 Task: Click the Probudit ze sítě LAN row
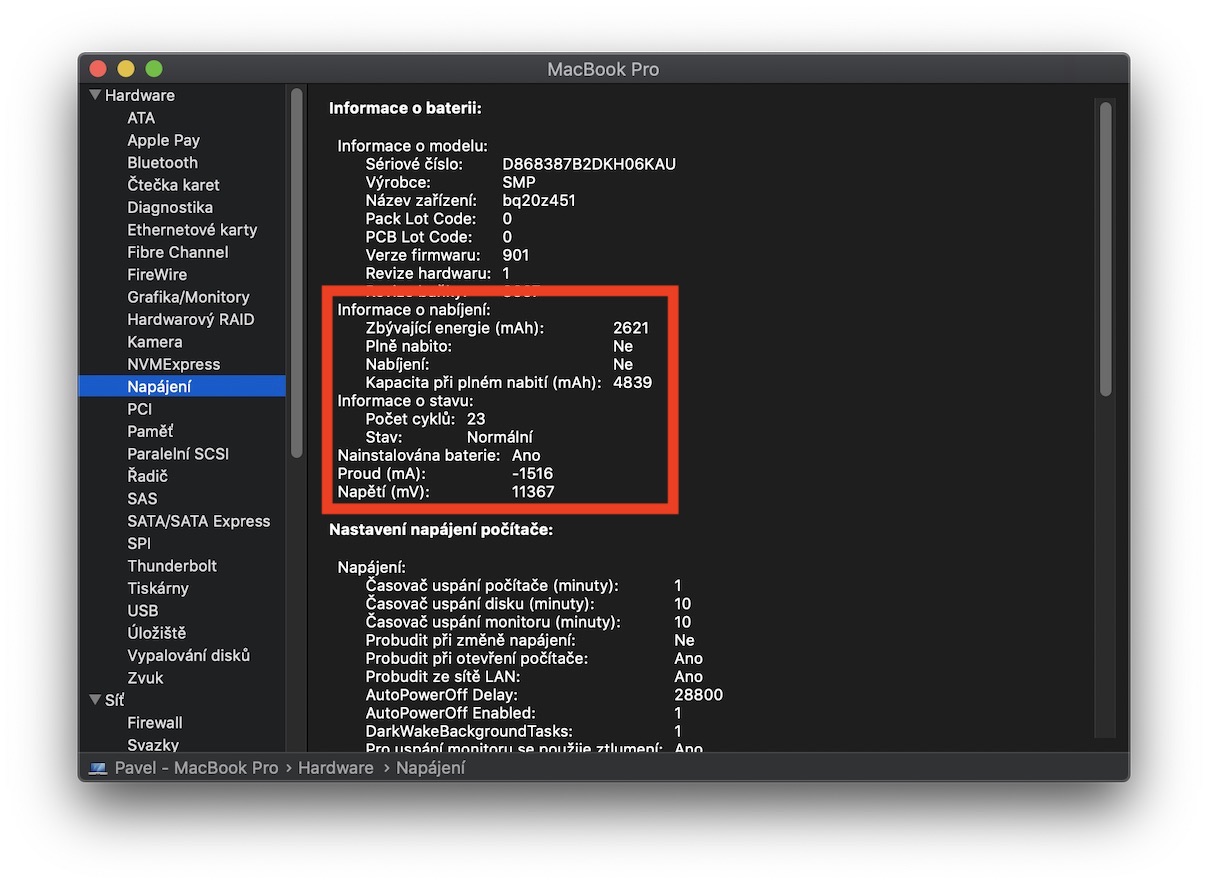[x=534, y=677]
